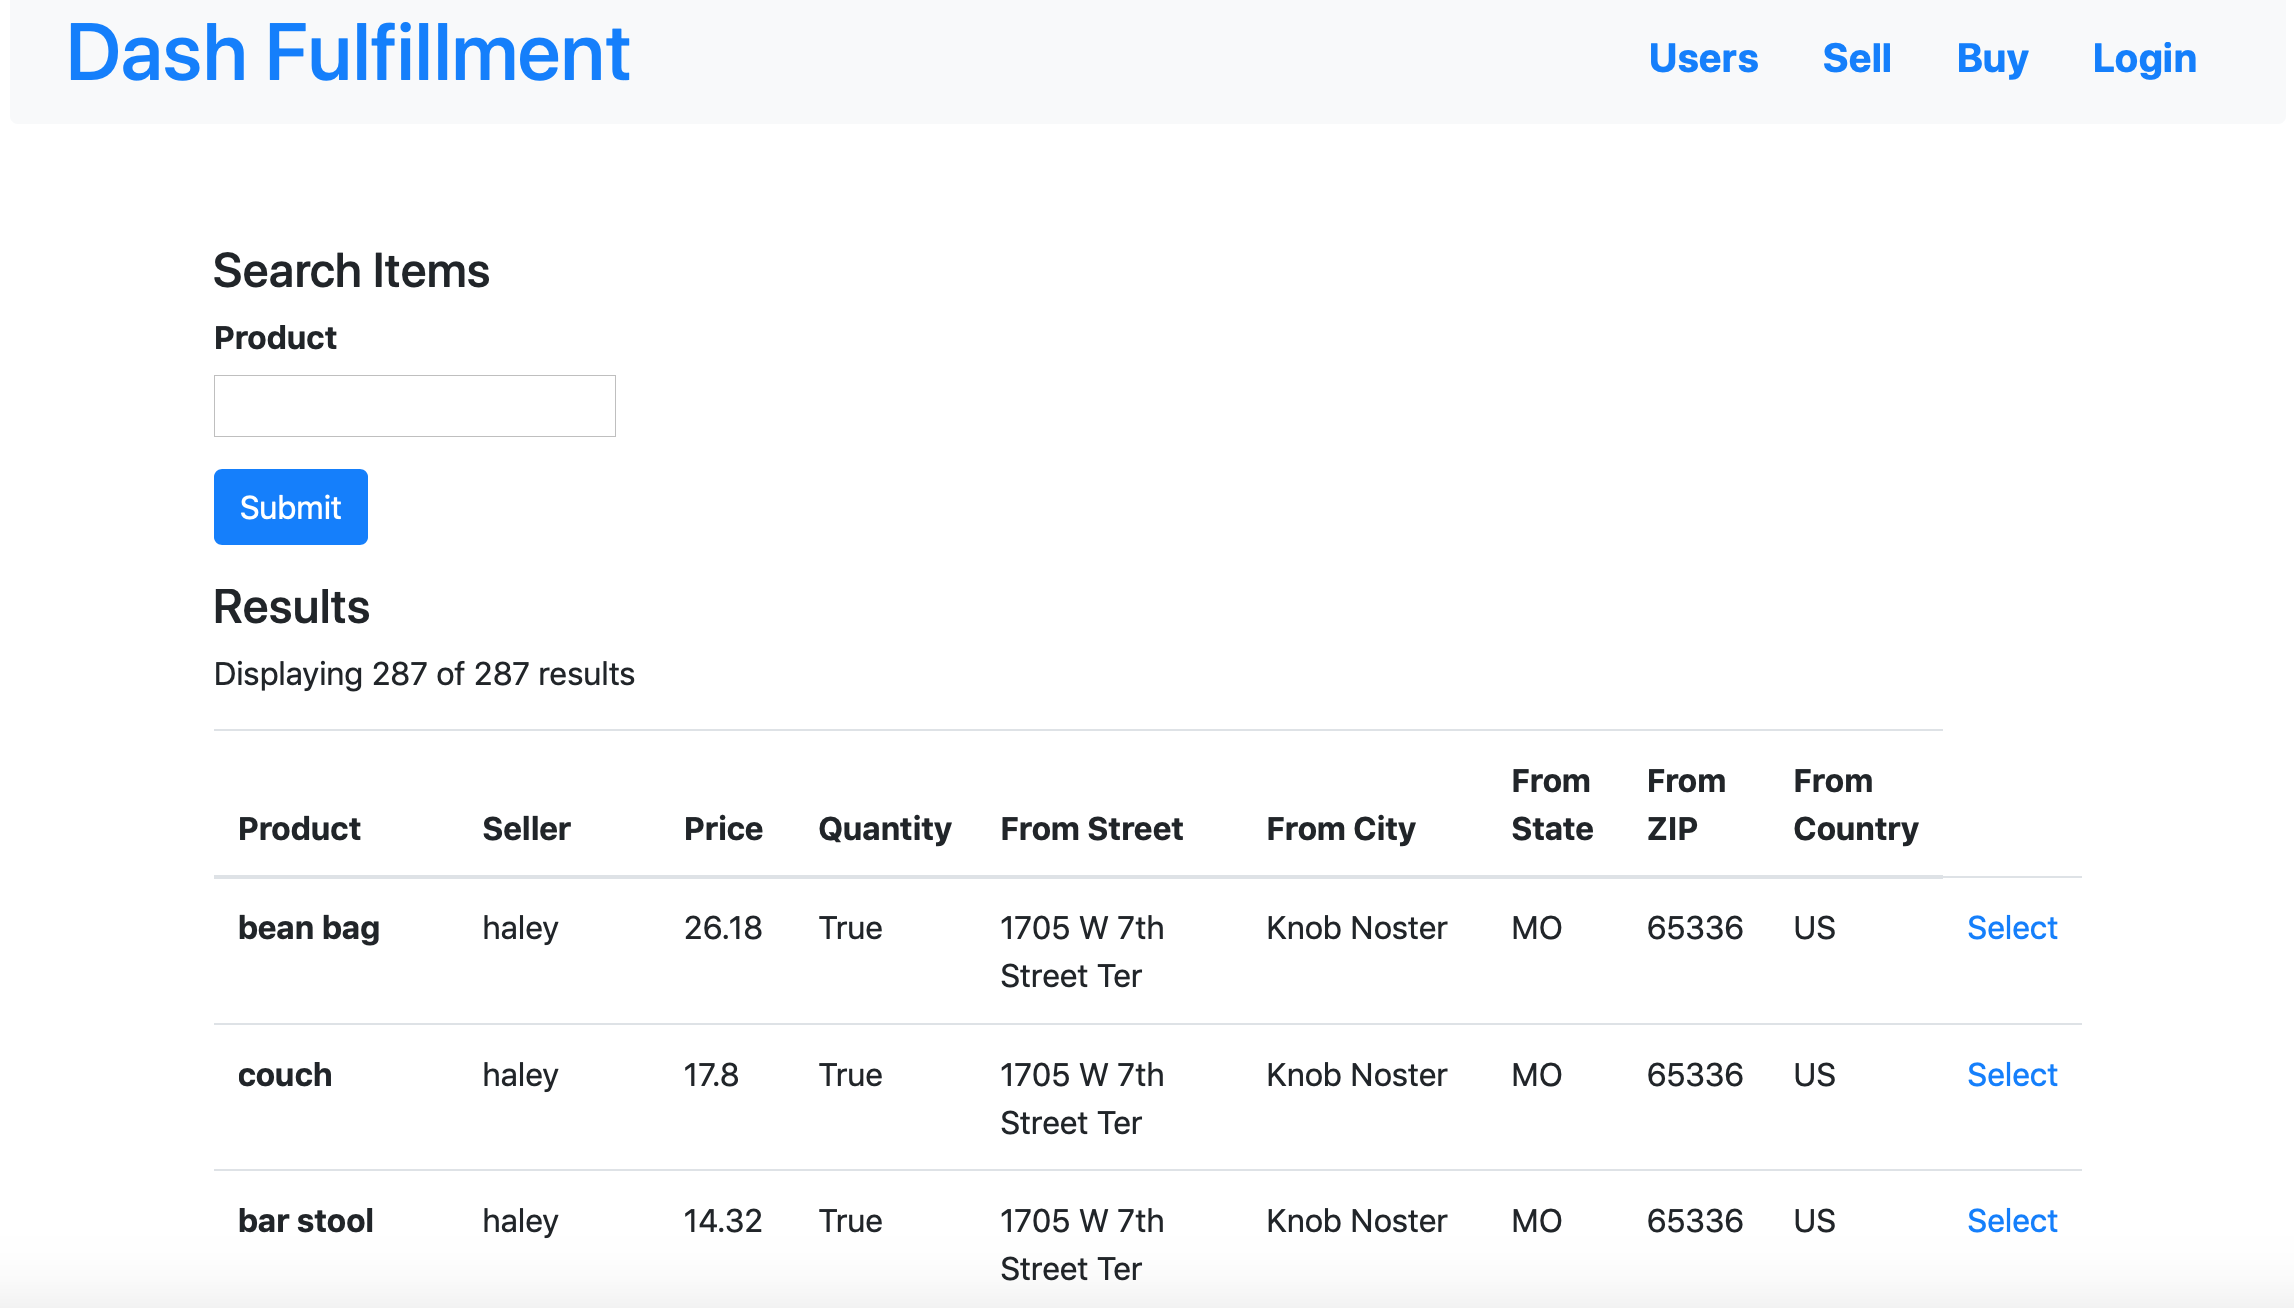The image size is (2294, 1308).
Task: Open the Sell navigation link
Action: point(1856,59)
